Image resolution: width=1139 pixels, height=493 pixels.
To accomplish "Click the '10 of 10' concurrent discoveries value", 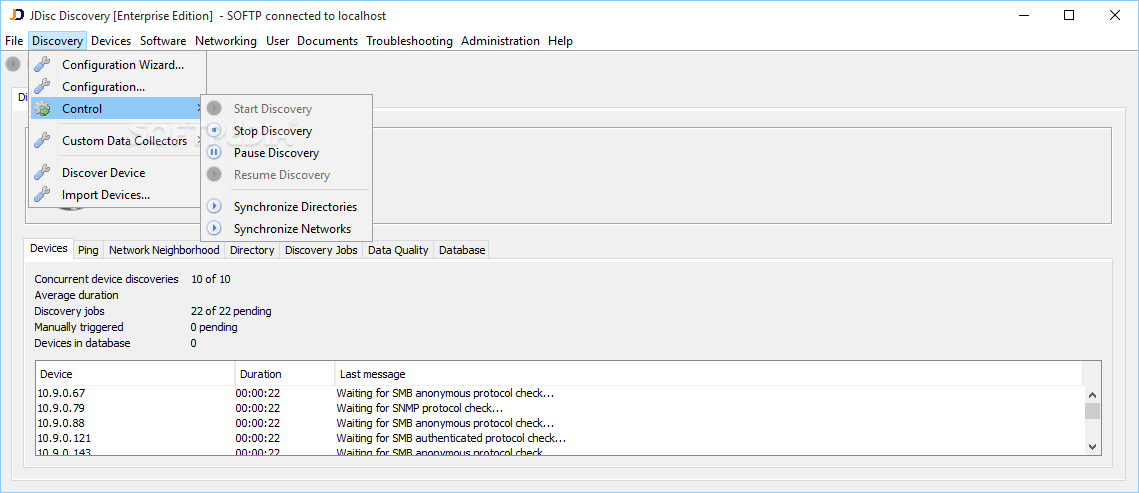I will click(211, 279).
